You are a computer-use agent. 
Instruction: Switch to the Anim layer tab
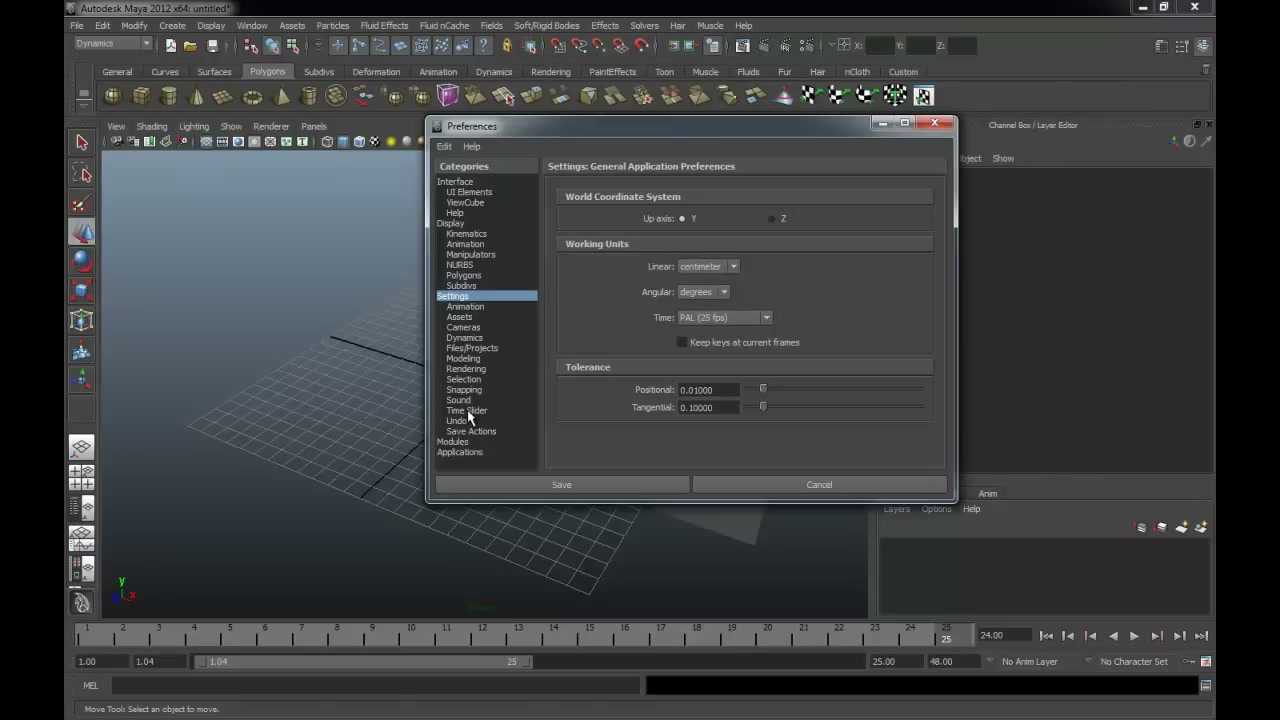tap(987, 493)
